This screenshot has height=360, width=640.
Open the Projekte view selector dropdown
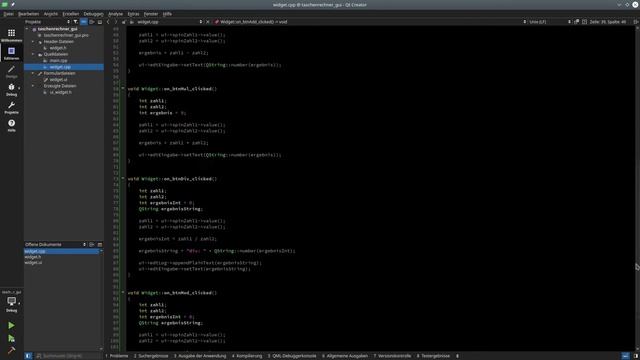click(x=47, y=22)
